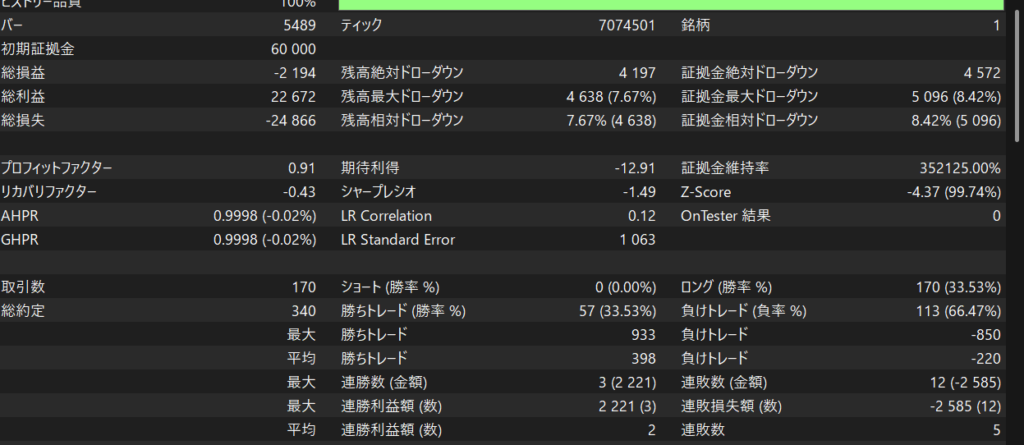Click the シャープレシオ value -1.49
This screenshot has height=445, width=1024.
point(637,192)
